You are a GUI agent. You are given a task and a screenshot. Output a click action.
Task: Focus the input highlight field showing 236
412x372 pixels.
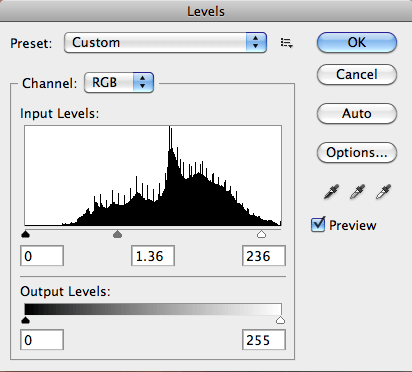[x=264, y=256]
